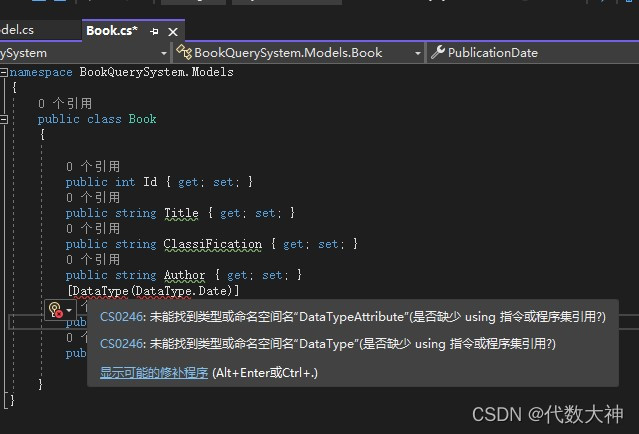Open the project scope dropdown ending in ySystem
639x434 pixels.
pos(84,53)
